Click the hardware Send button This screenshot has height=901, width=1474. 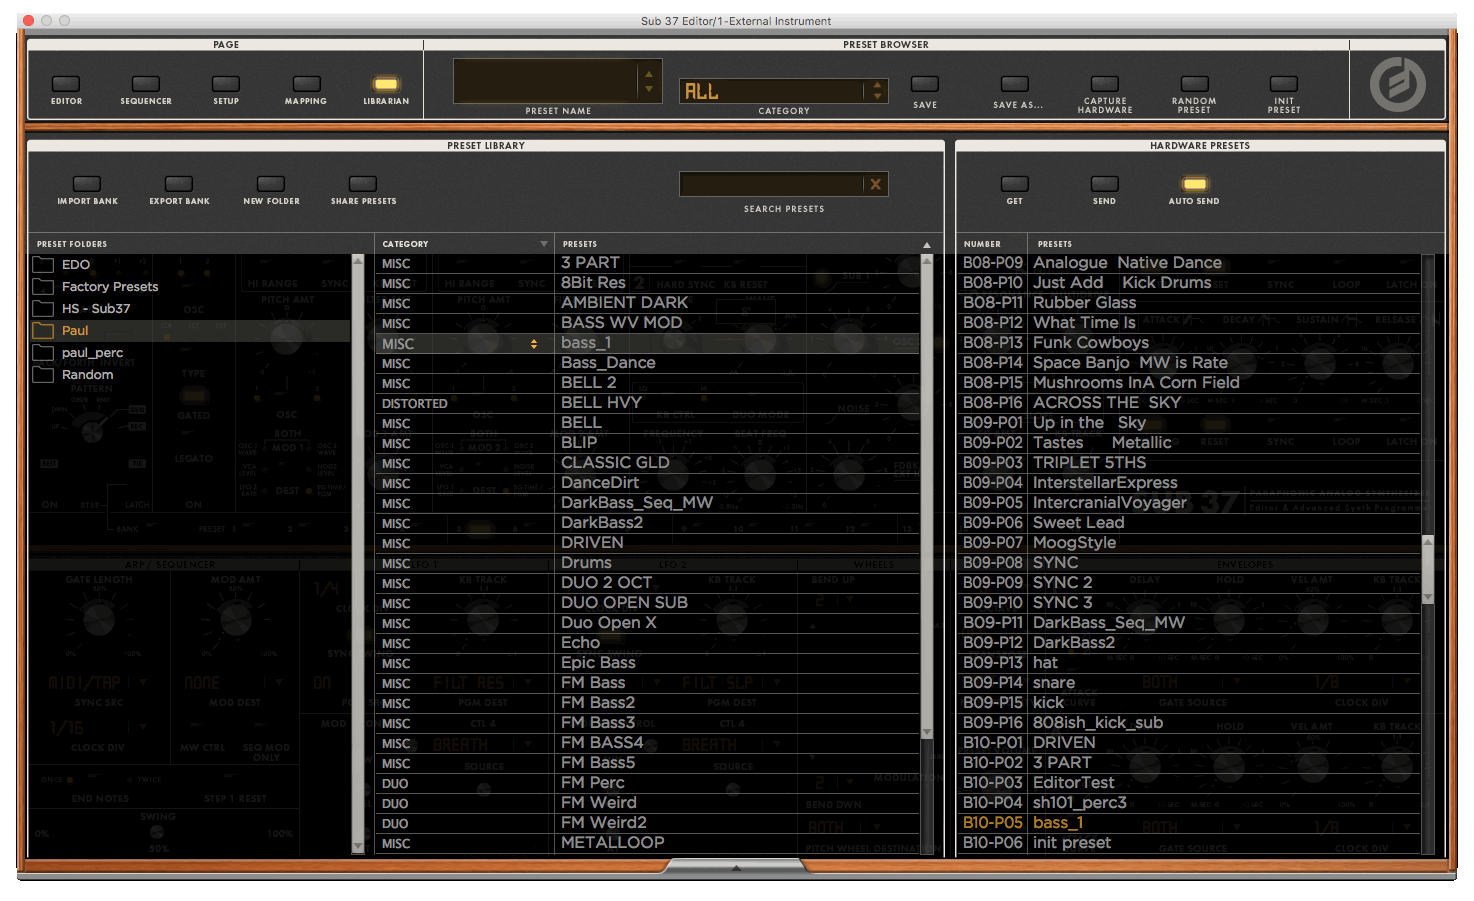point(1105,184)
